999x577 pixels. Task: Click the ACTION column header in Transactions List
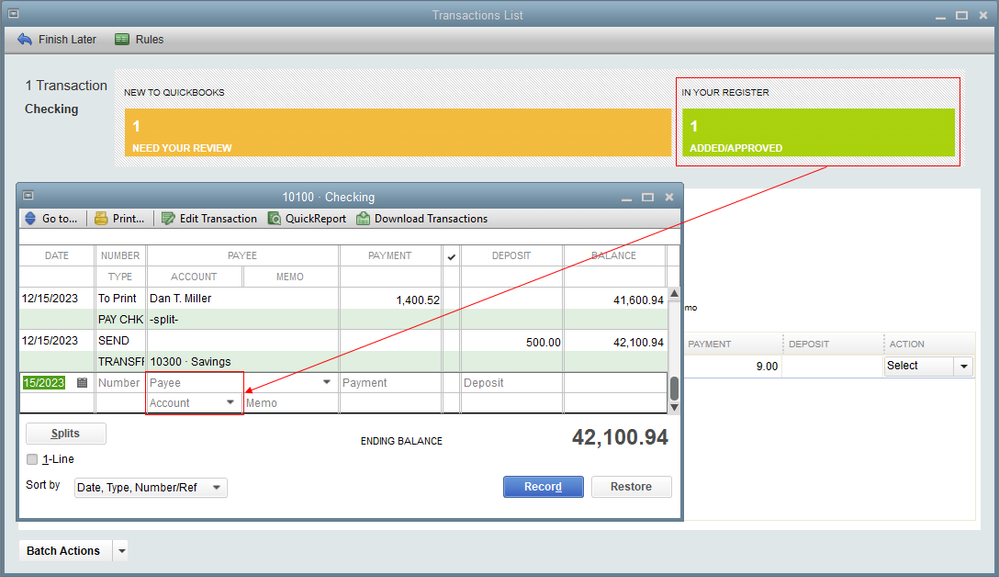click(x=907, y=344)
